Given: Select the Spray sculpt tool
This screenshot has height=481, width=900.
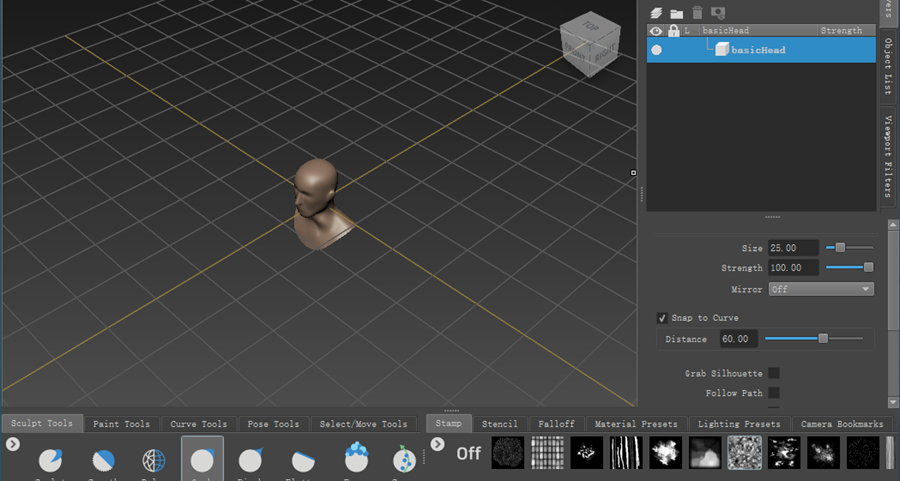Looking at the screenshot, I should [404, 460].
